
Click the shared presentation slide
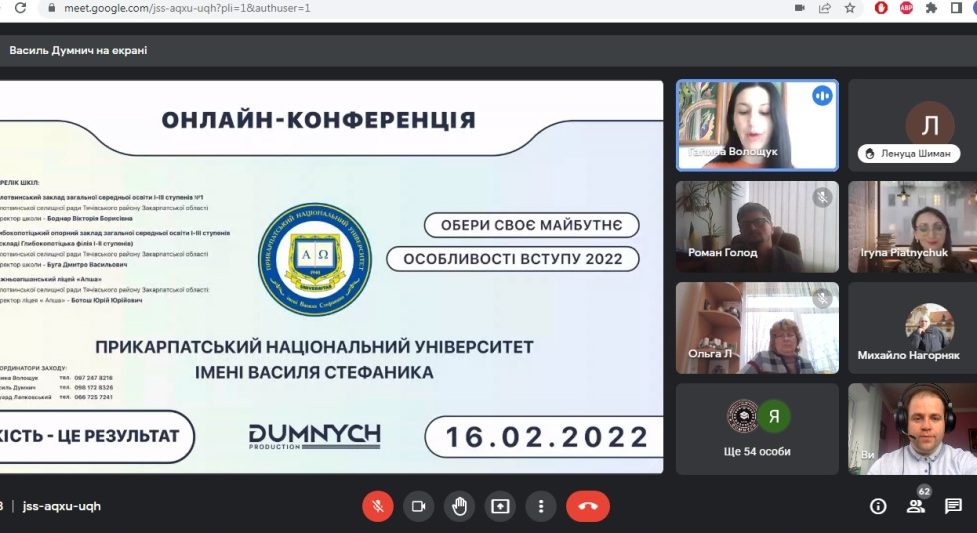[x=330, y=276]
